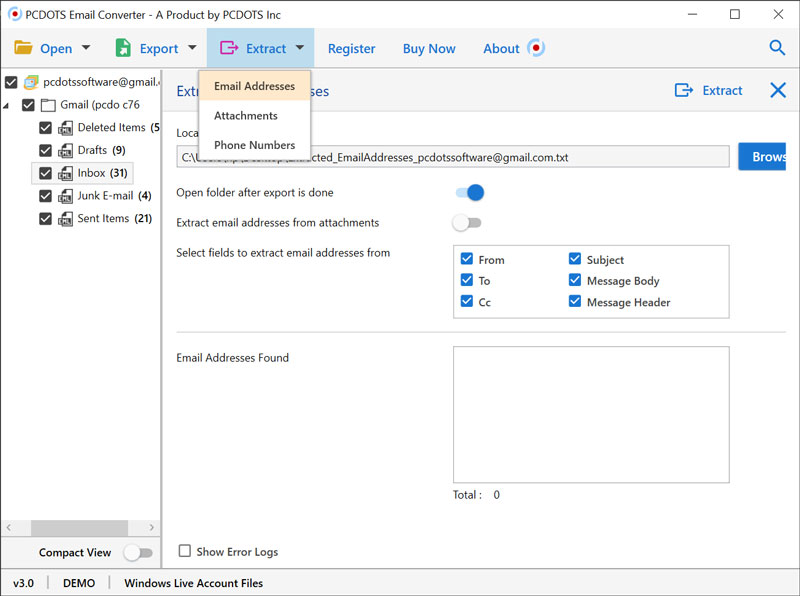
Task: Uncheck the Junk E-mail checkbox
Action: (45, 196)
